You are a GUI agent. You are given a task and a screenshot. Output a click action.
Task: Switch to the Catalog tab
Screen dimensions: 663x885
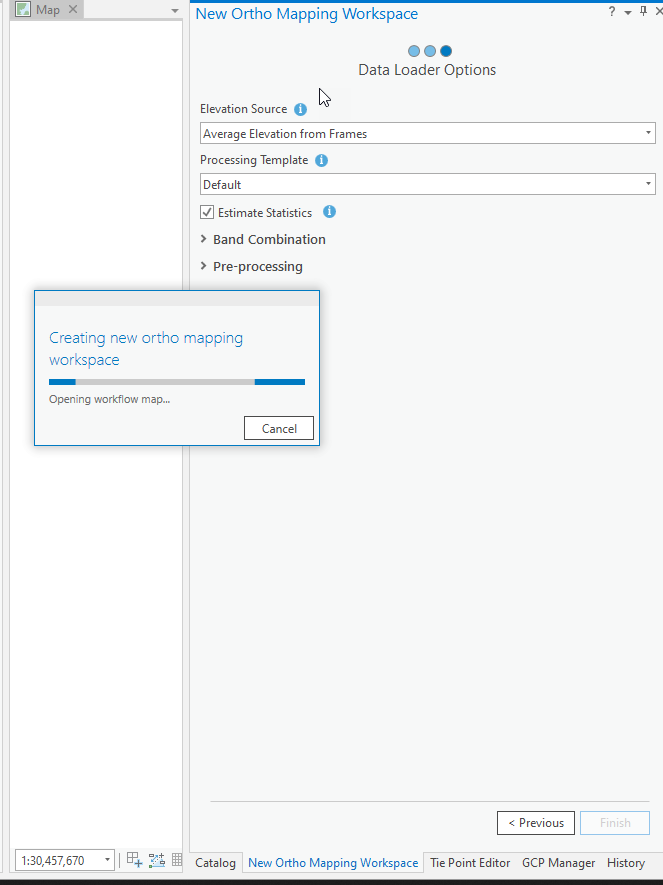point(215,862)
